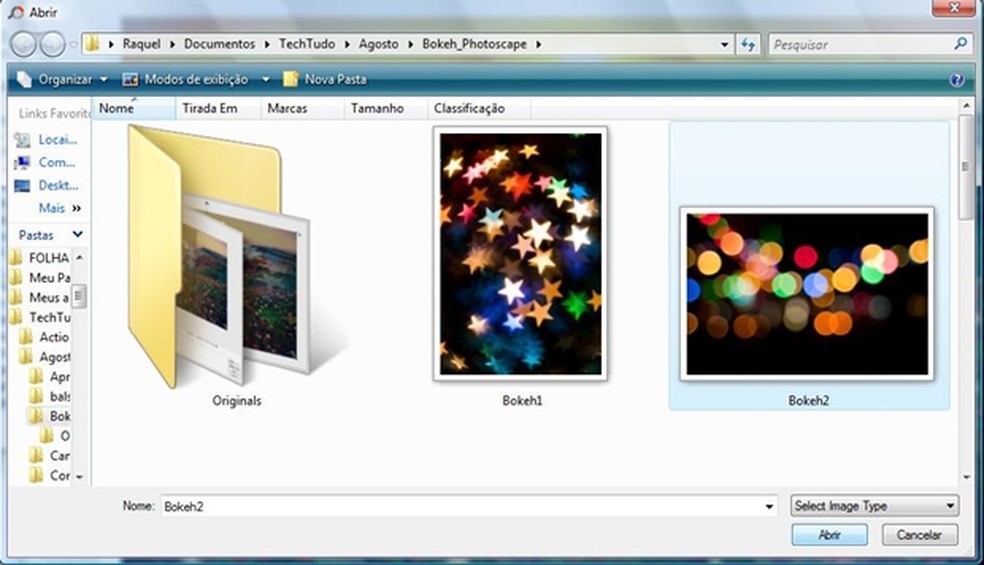The height and width of the screenshot is (565, 984).
Task: Click the Abrir button
Action: [x=830, y=535]
